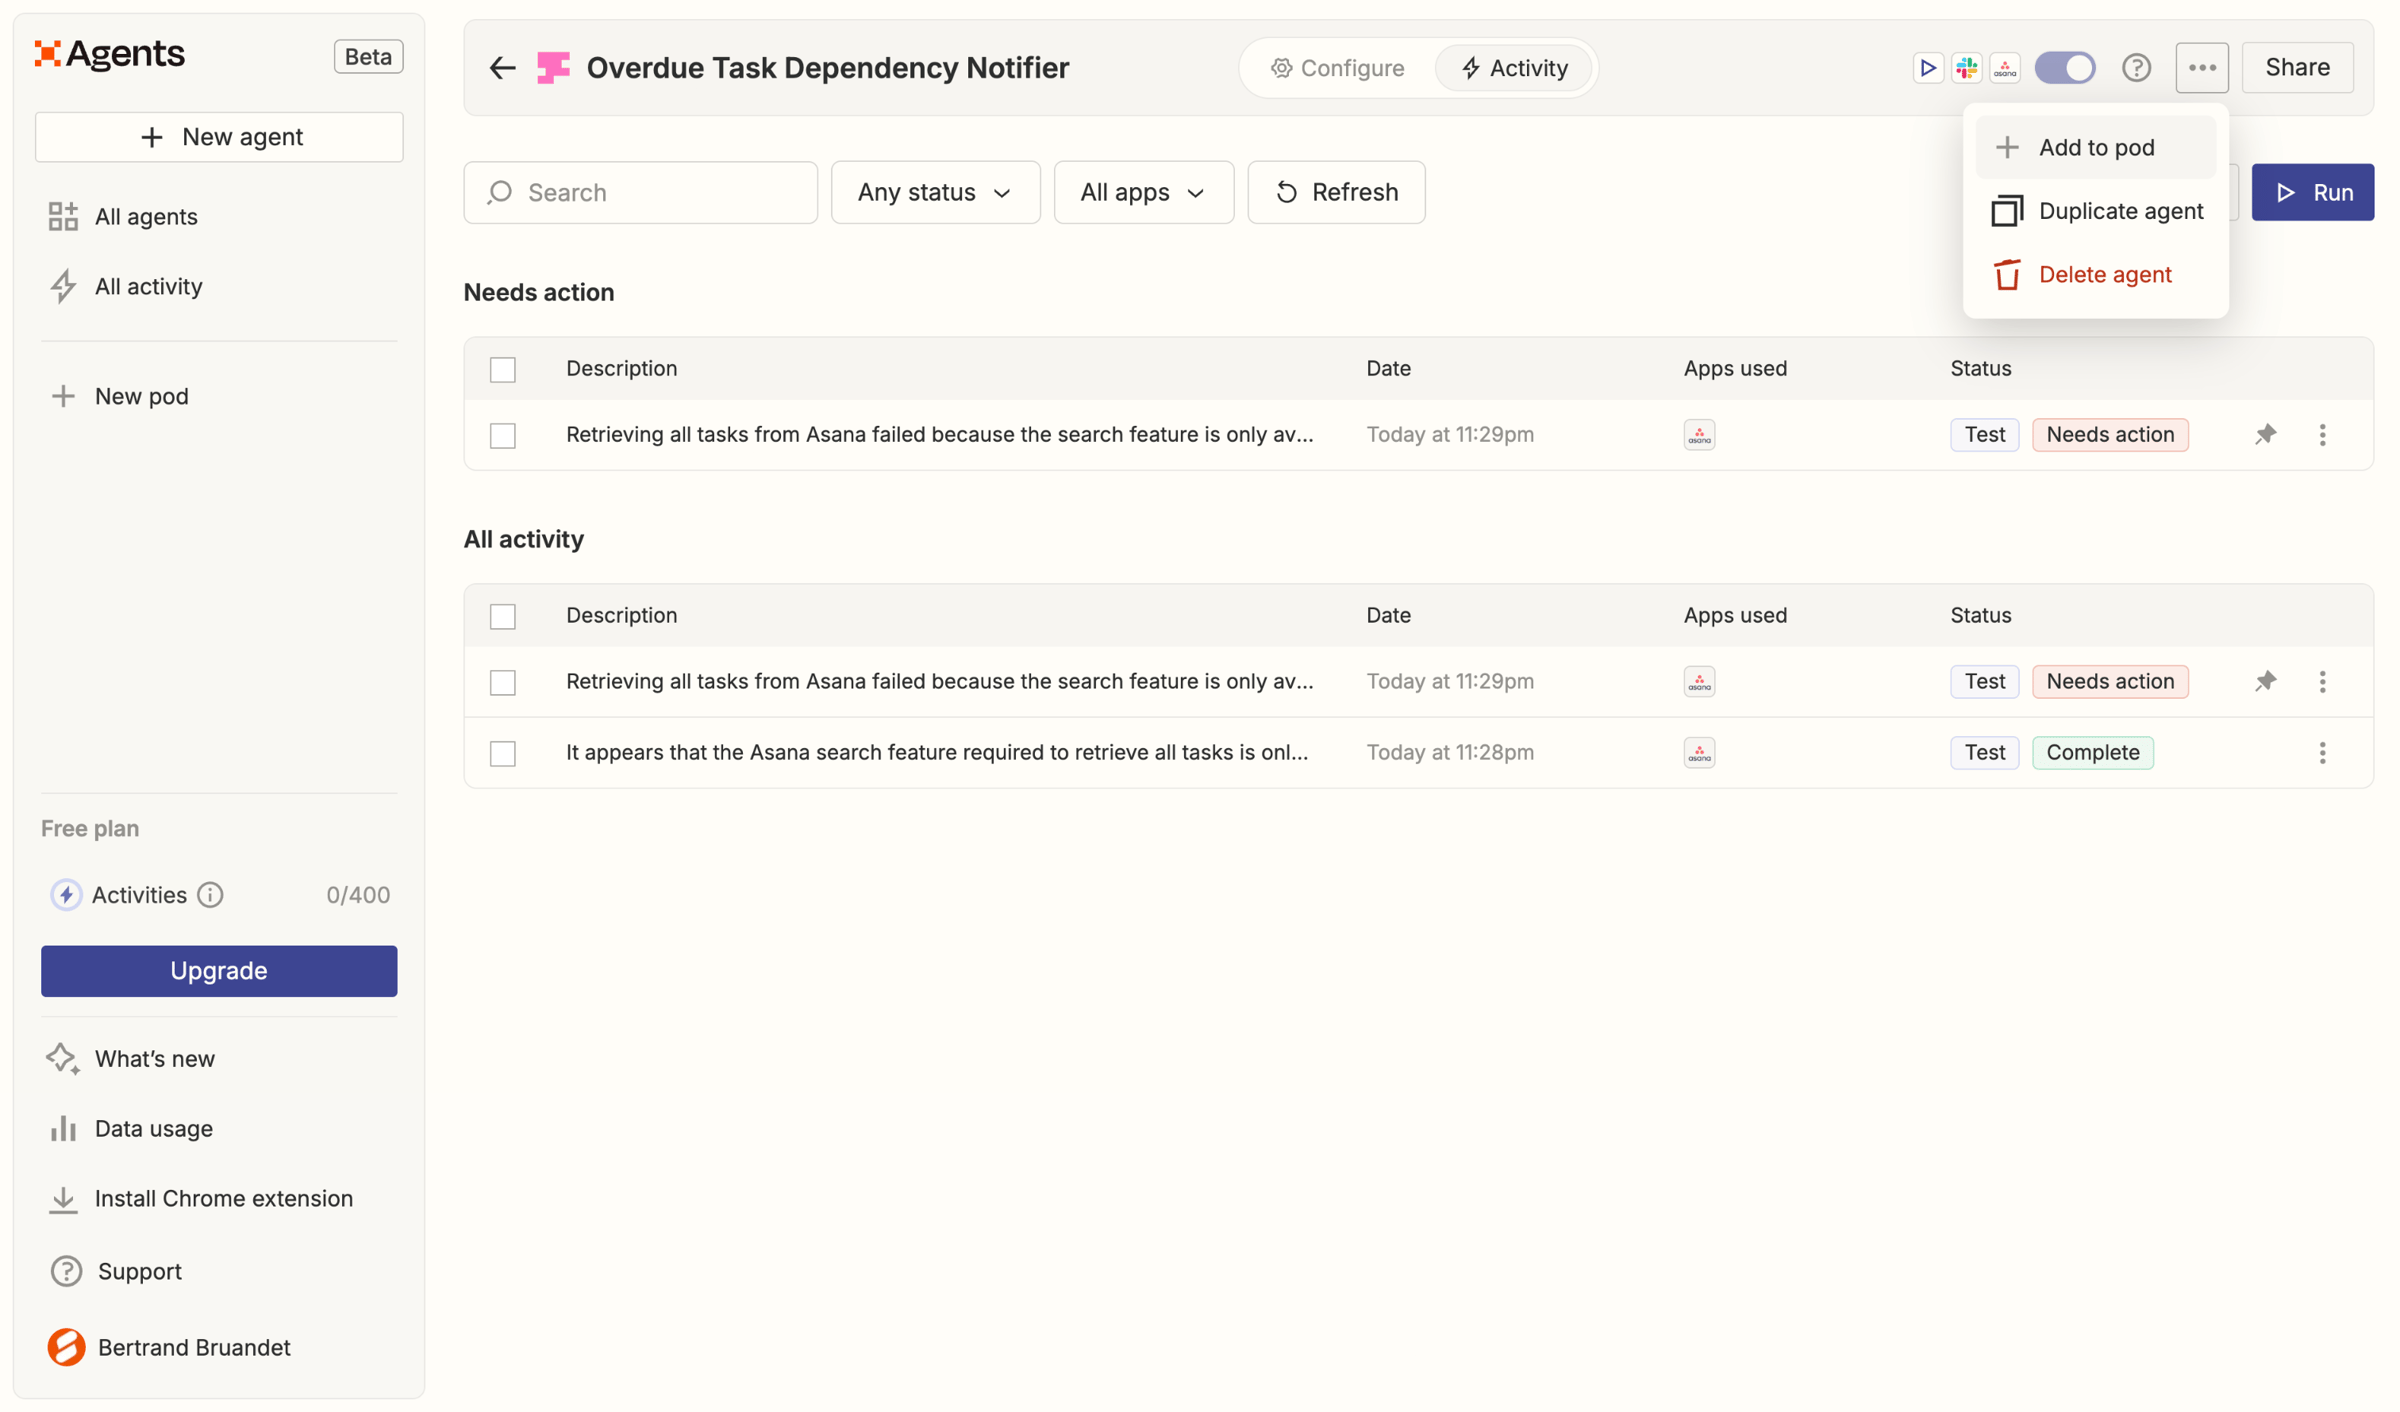
Task: Click the pink agent logo icon
Action: click(553, 68)
